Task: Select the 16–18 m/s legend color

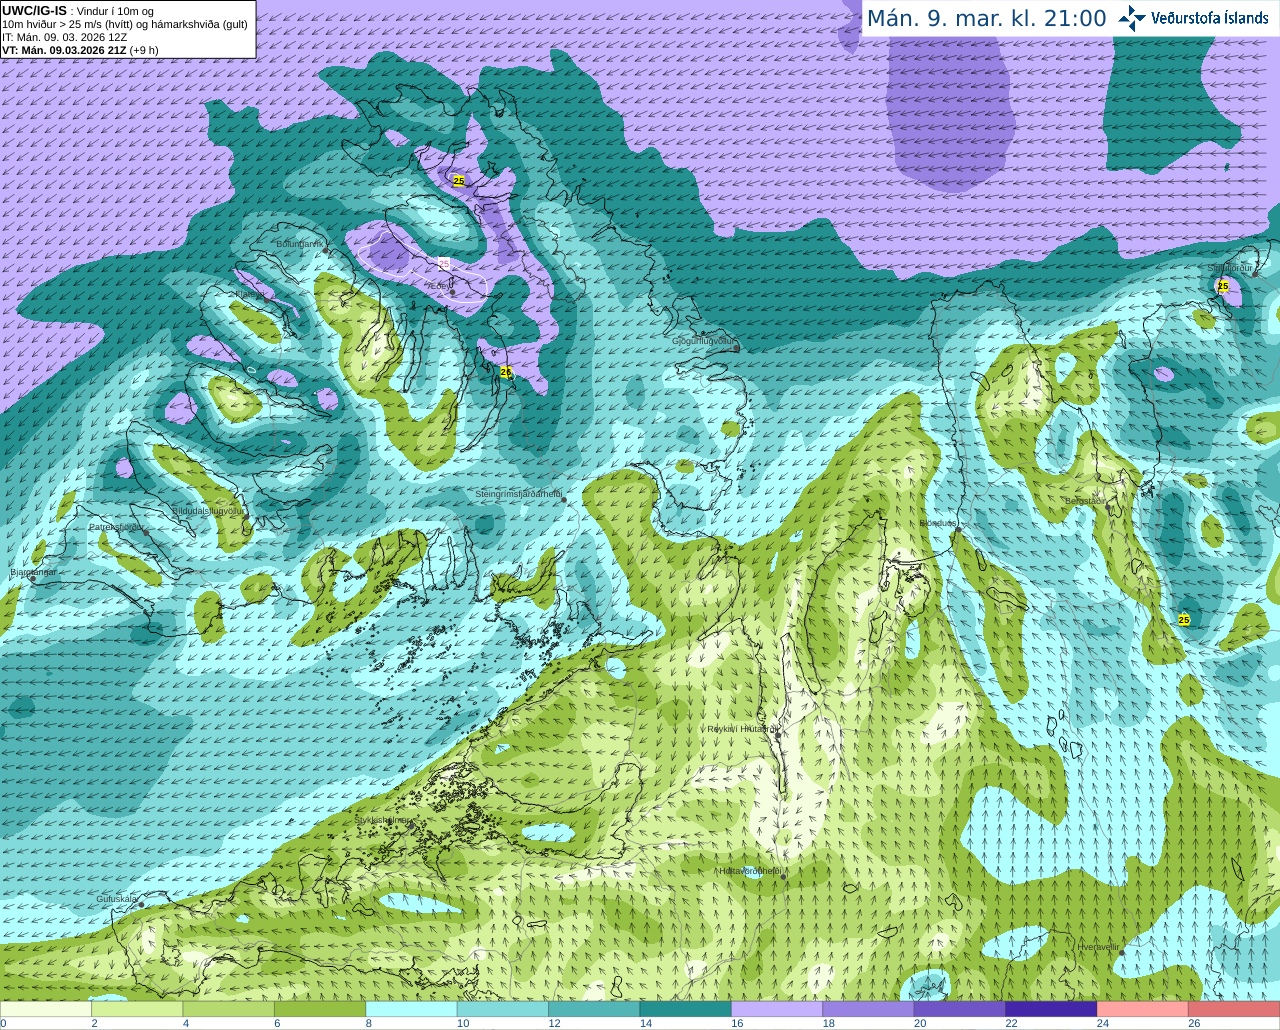Action: coord(777,1009)
